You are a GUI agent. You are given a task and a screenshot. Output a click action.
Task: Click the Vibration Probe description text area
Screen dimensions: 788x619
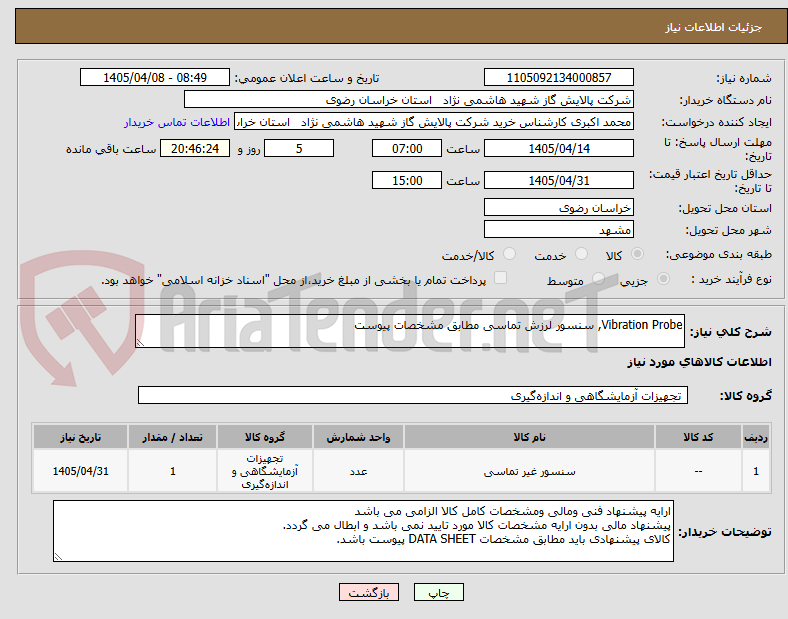(x=410, y=331)
